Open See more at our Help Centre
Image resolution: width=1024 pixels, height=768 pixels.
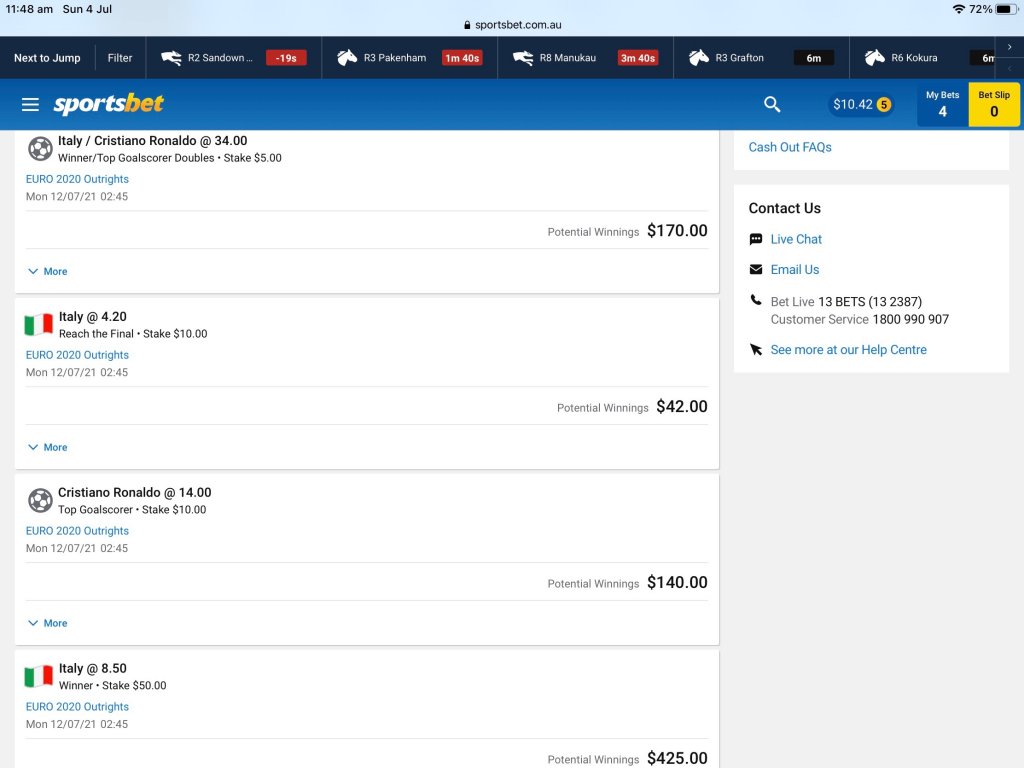click(848, 349)
